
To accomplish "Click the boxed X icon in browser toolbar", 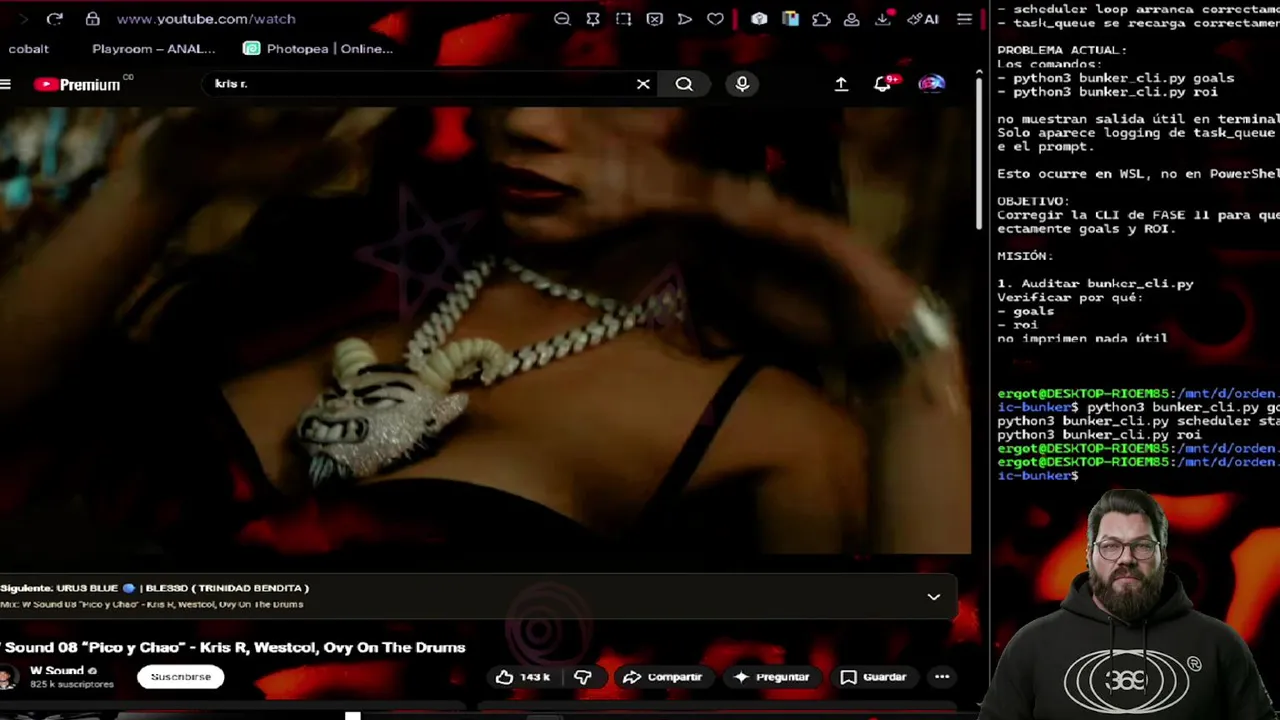I will (x=654, y=19).
